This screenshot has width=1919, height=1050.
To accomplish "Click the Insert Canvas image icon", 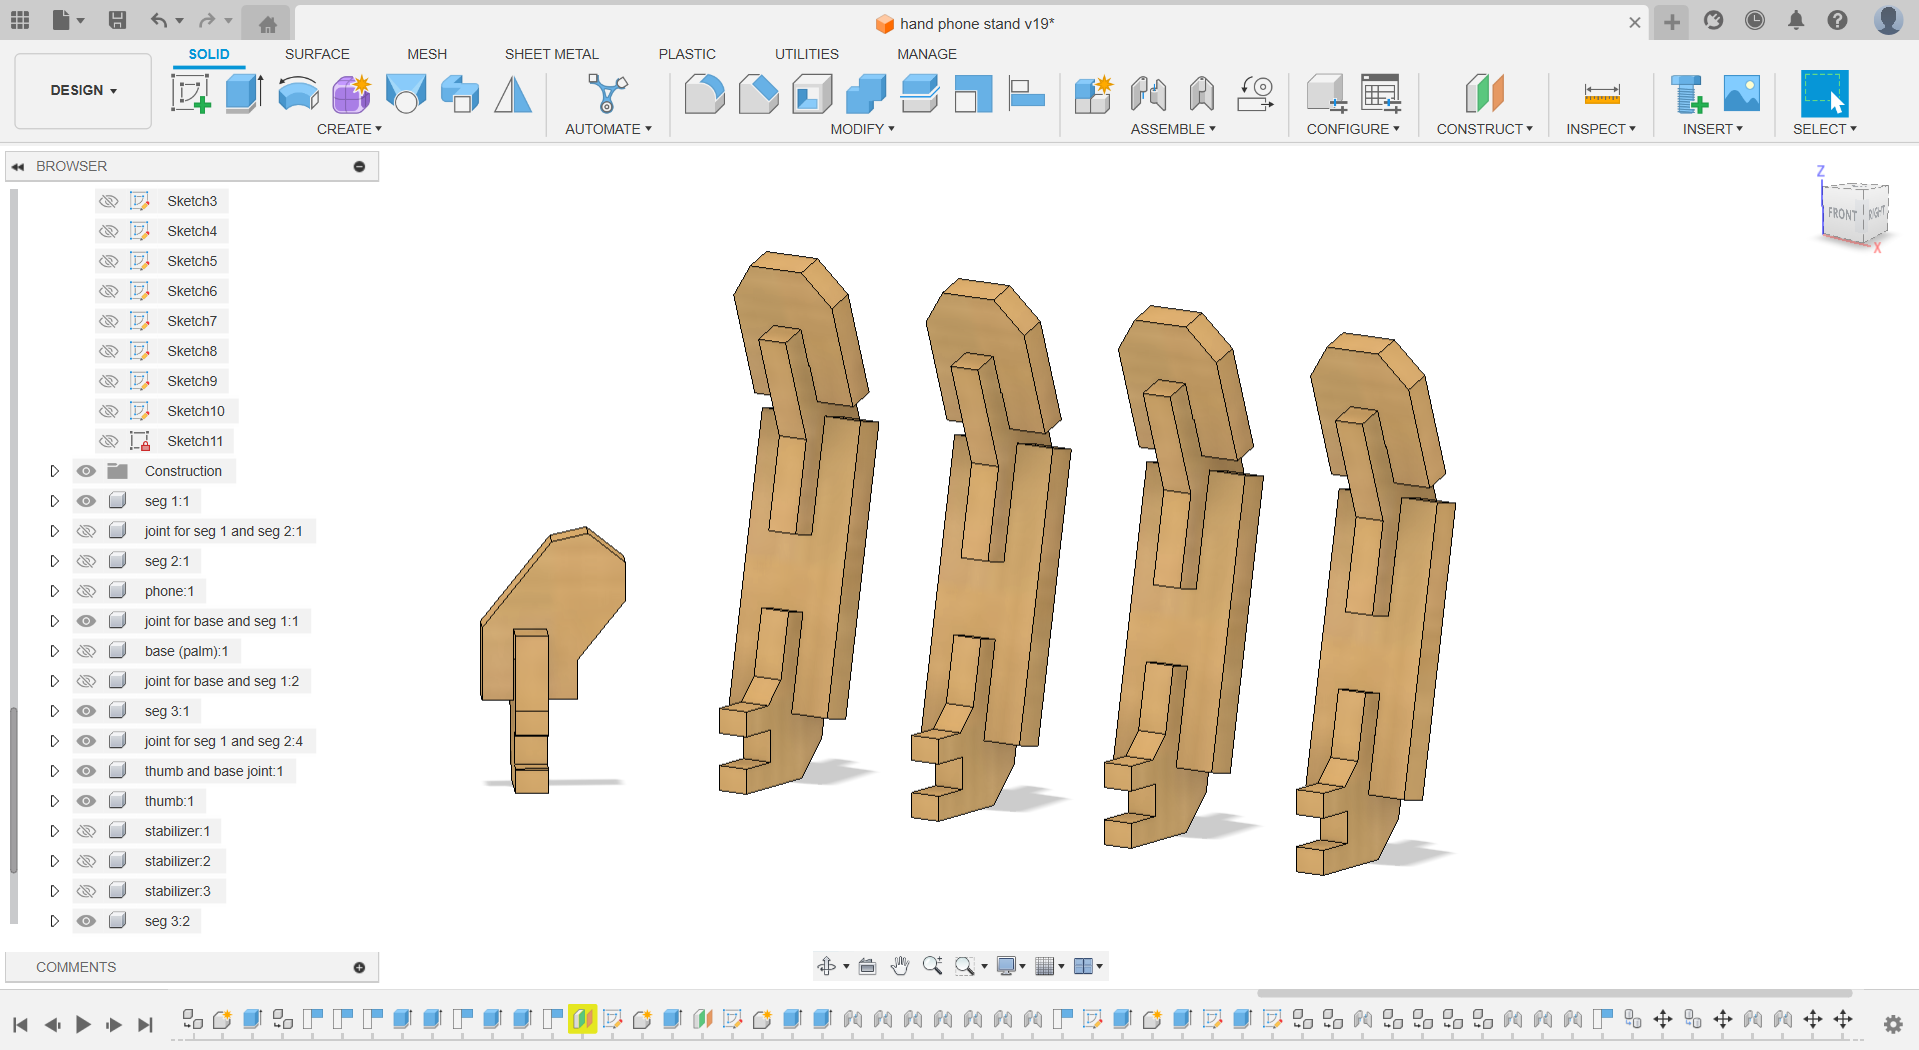I will coord(1742,94).
